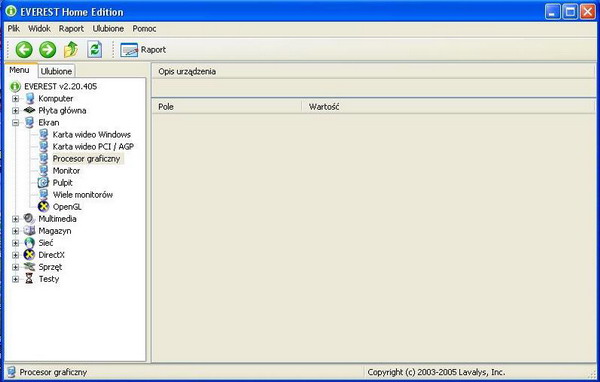Open the Pomoc menu
Image resolution: width=600 pixels, height=382 pixels.
click(144, 29)
